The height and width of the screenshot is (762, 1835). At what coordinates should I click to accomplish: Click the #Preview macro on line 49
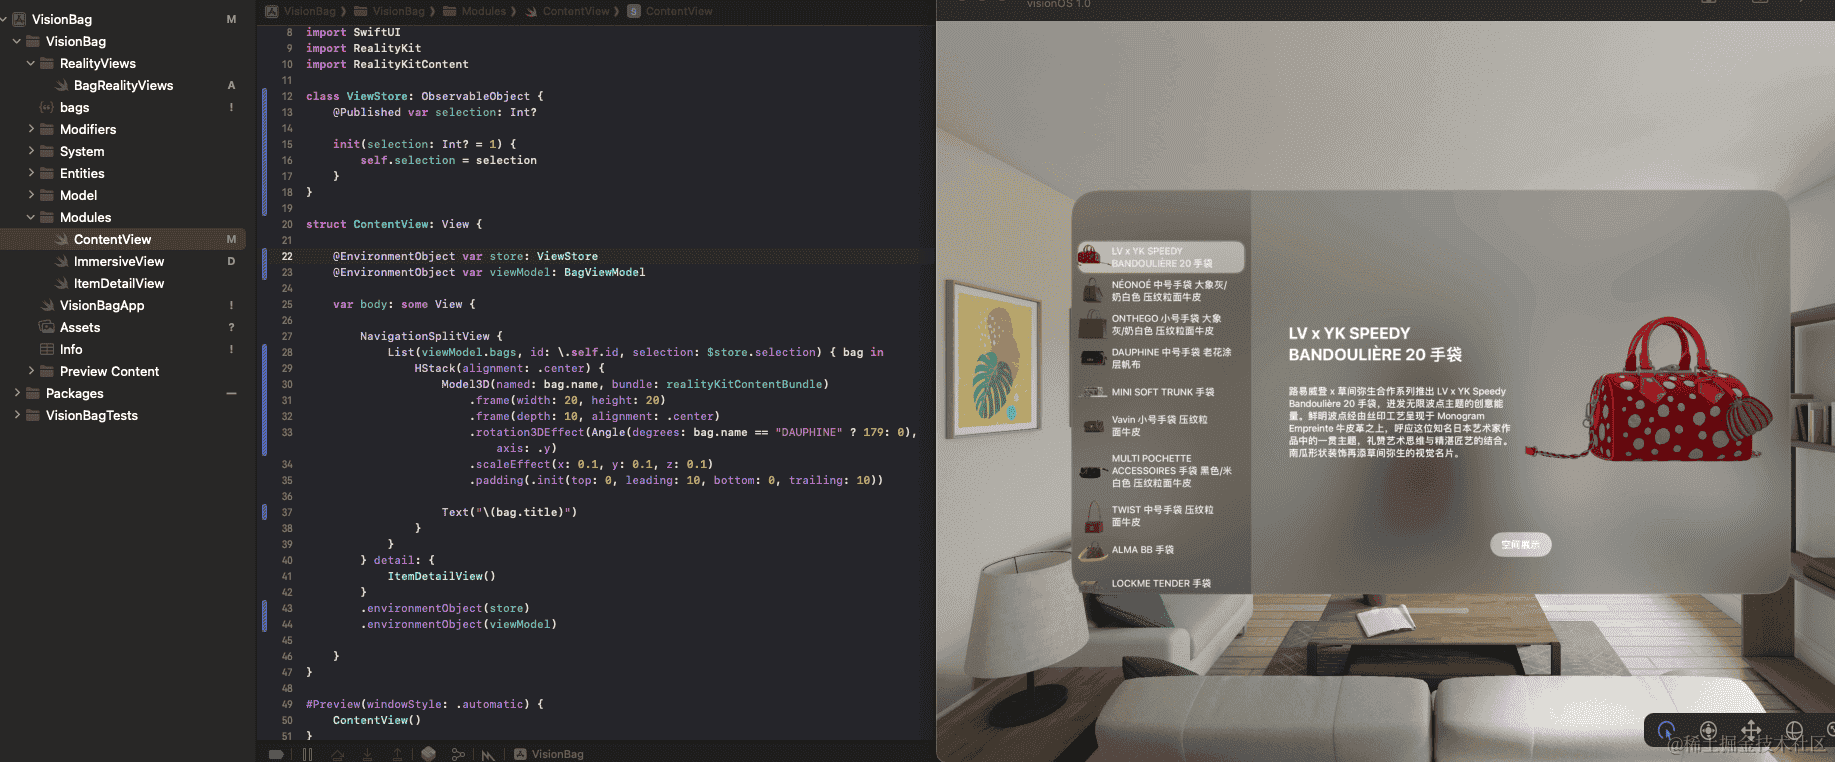point(424,704)
